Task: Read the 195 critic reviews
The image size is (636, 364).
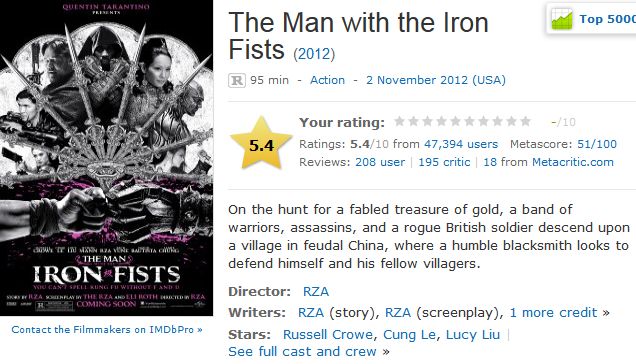Action: pos(444,162)
